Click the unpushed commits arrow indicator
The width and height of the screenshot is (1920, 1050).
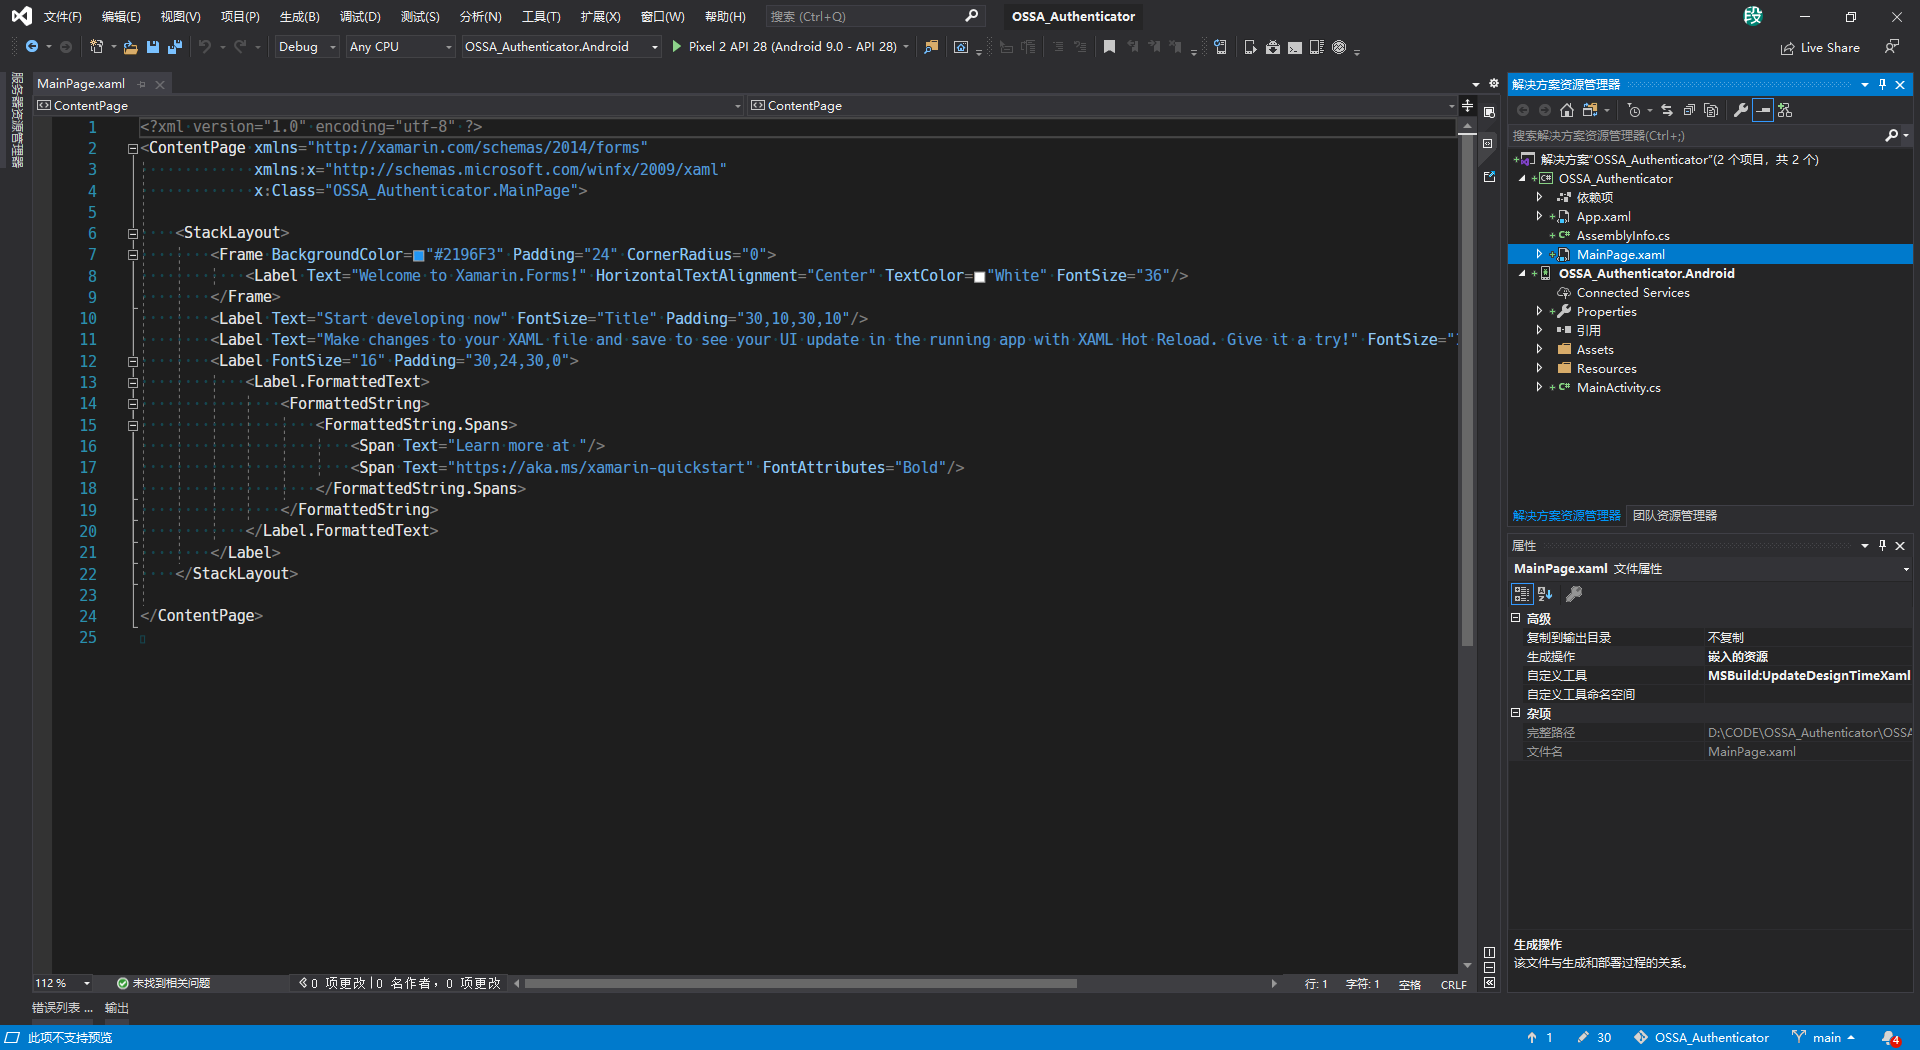[x=1540, y=1038]
